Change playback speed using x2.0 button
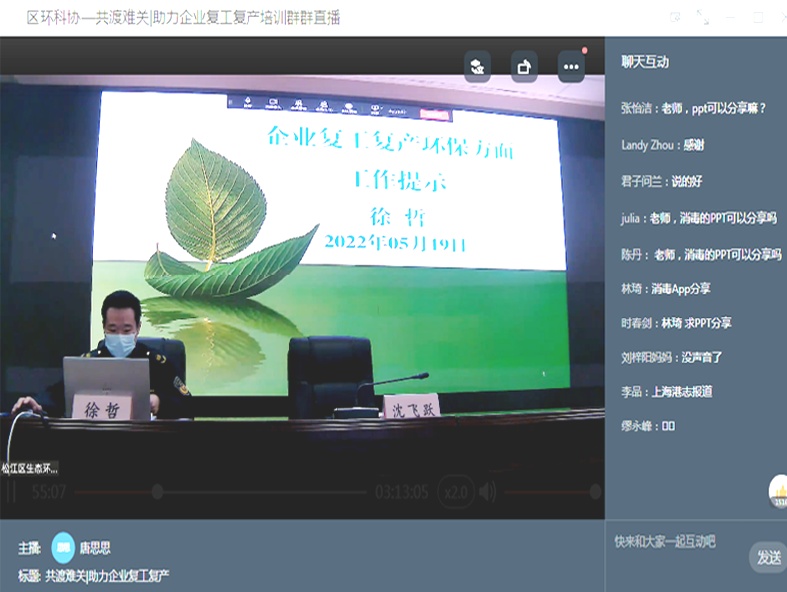Screen dimensions: 787x592 pos(456,492)
